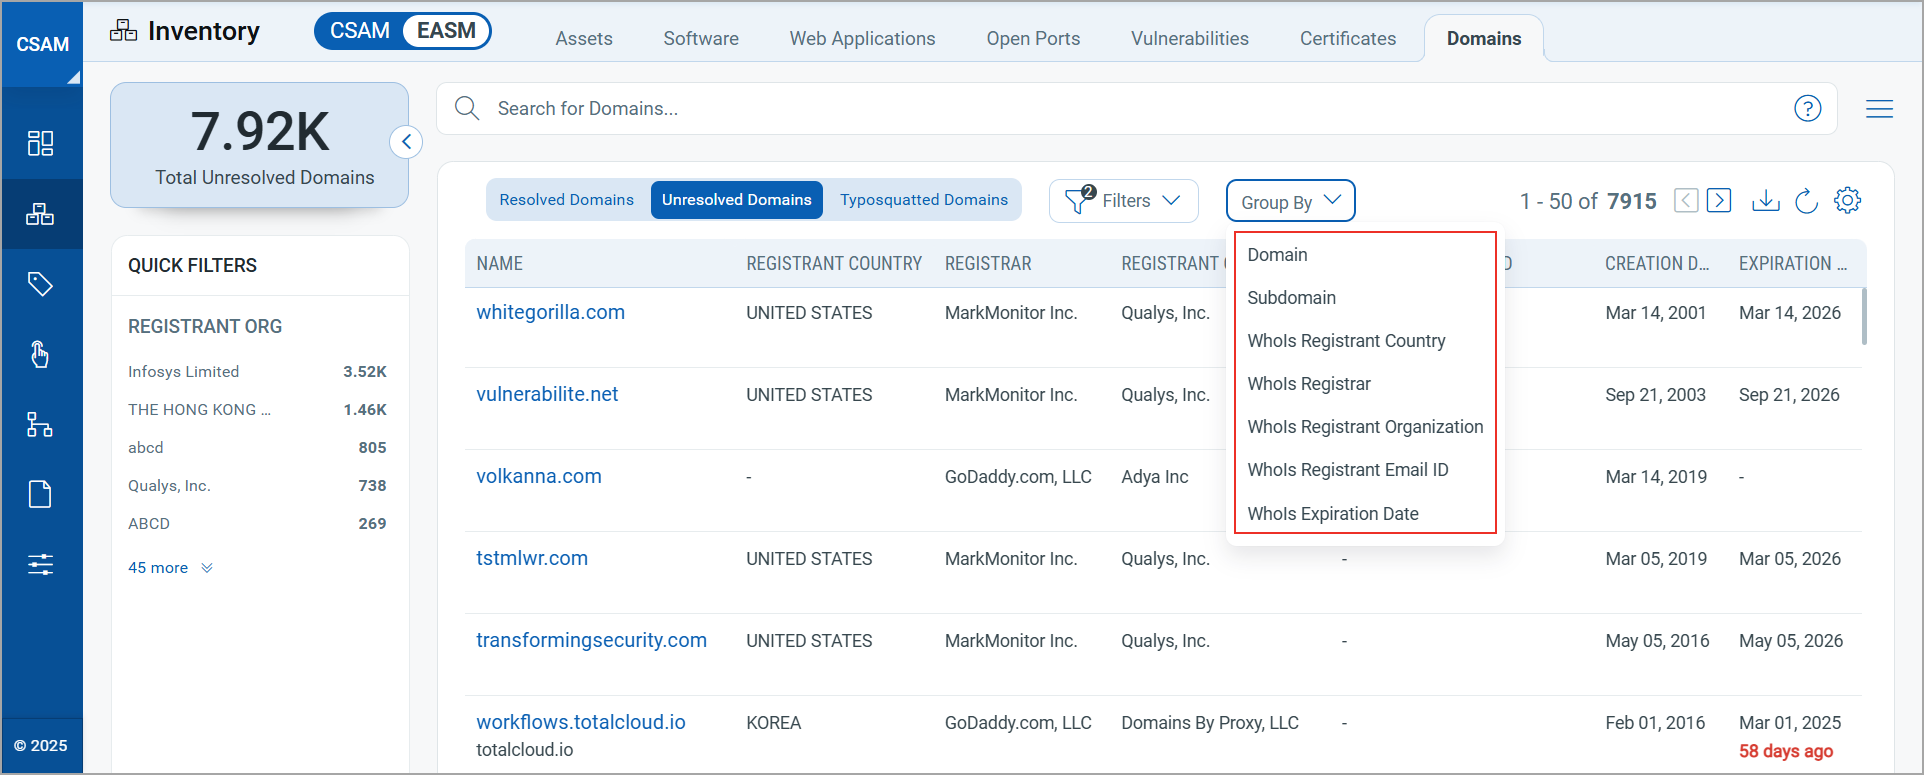Filter by uppercase ABCD registrant org
The width and height of the screenshot is (1924, 775).
pyautogui.click(x=257, y=524)
